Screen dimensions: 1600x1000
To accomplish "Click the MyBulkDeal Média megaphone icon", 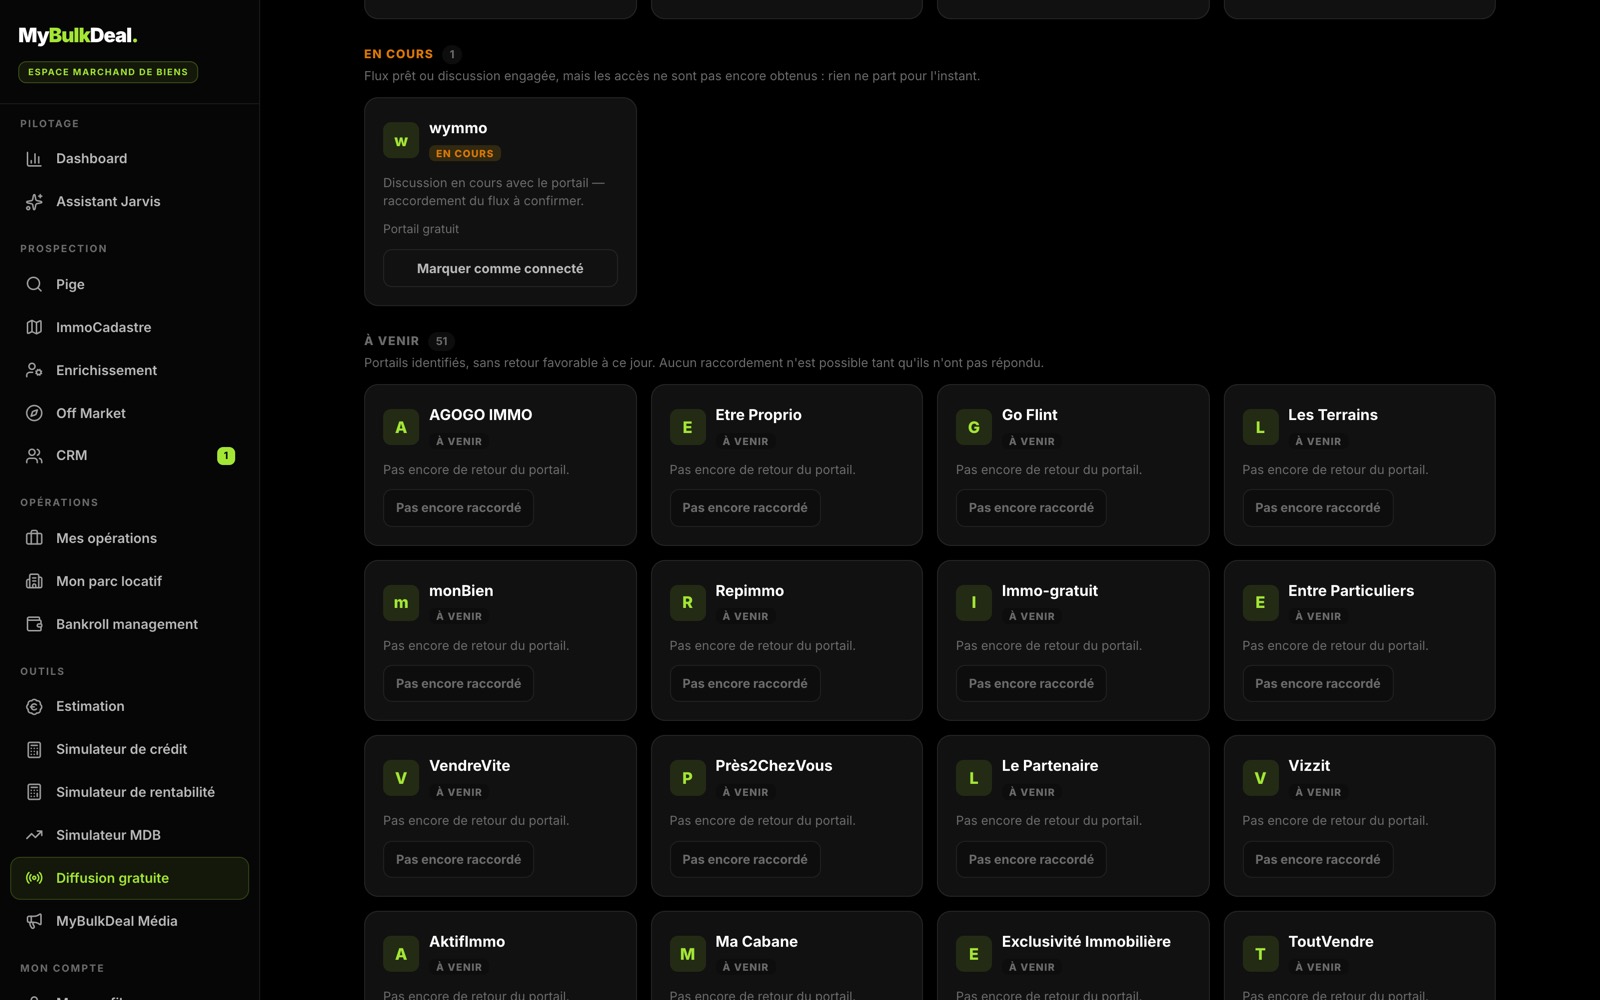I will point(34,922).
